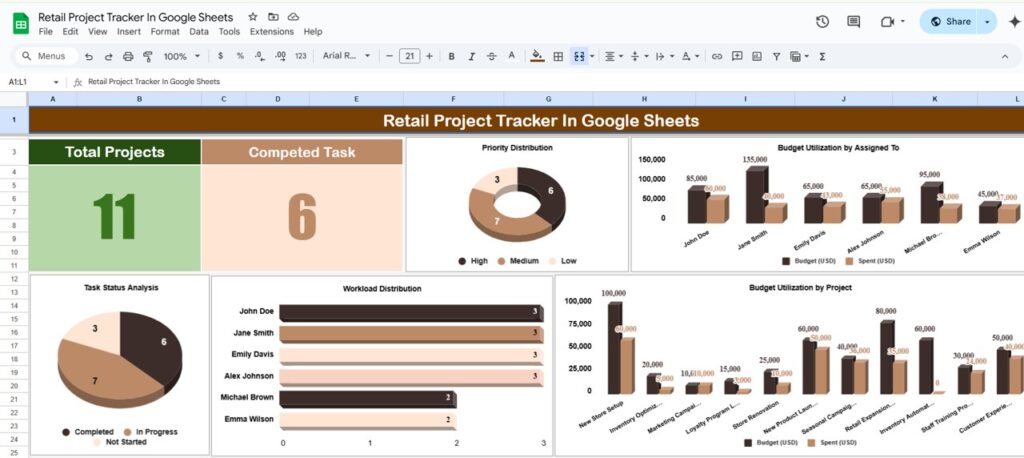Open horizontal align dropdown
The width and height of the screenshot is (1024, 458).
pos(613,57)
